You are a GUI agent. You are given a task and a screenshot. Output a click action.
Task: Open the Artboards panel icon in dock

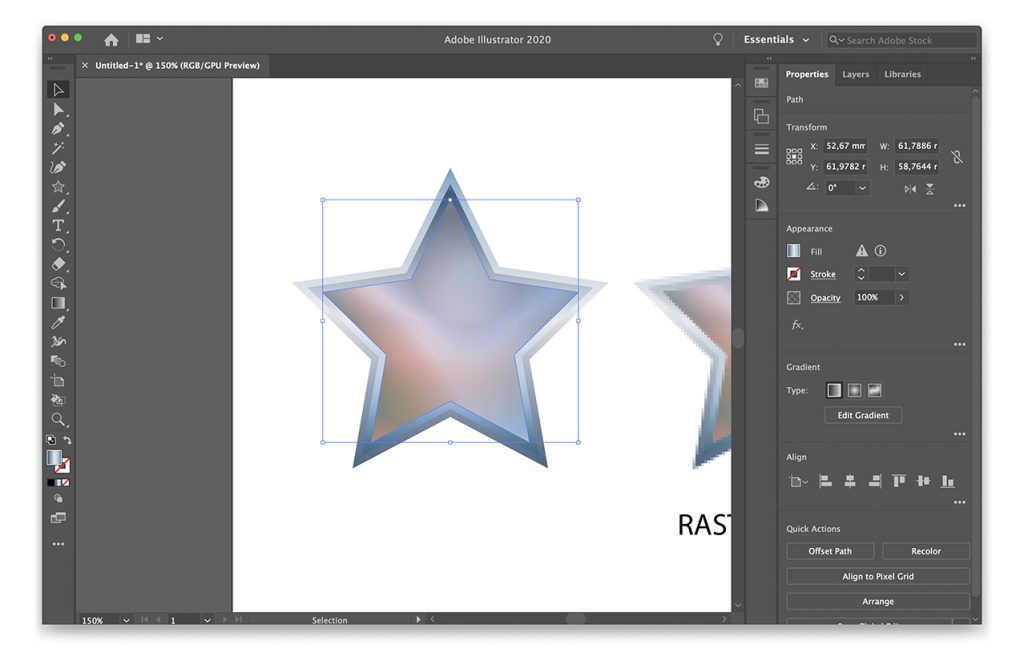coord(761,116)
